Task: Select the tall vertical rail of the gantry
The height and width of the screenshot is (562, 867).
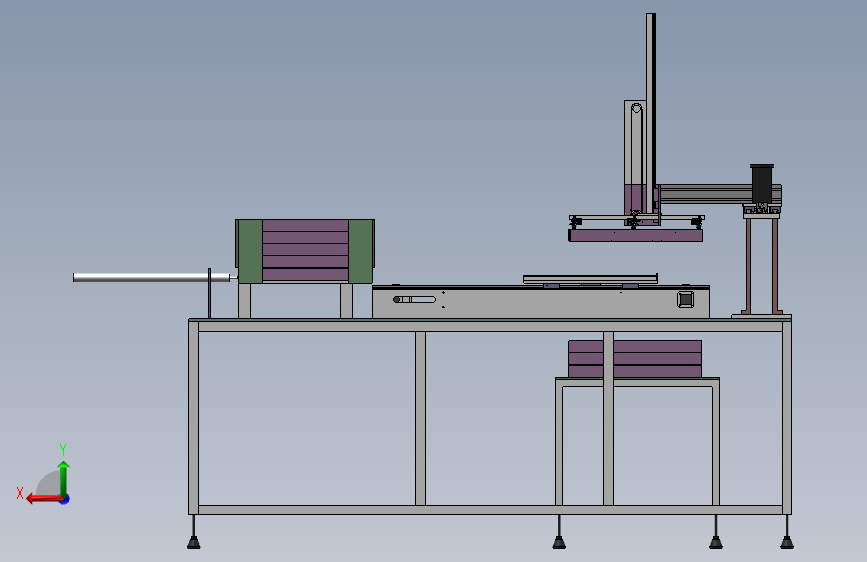Action: (x=651, y=111)
